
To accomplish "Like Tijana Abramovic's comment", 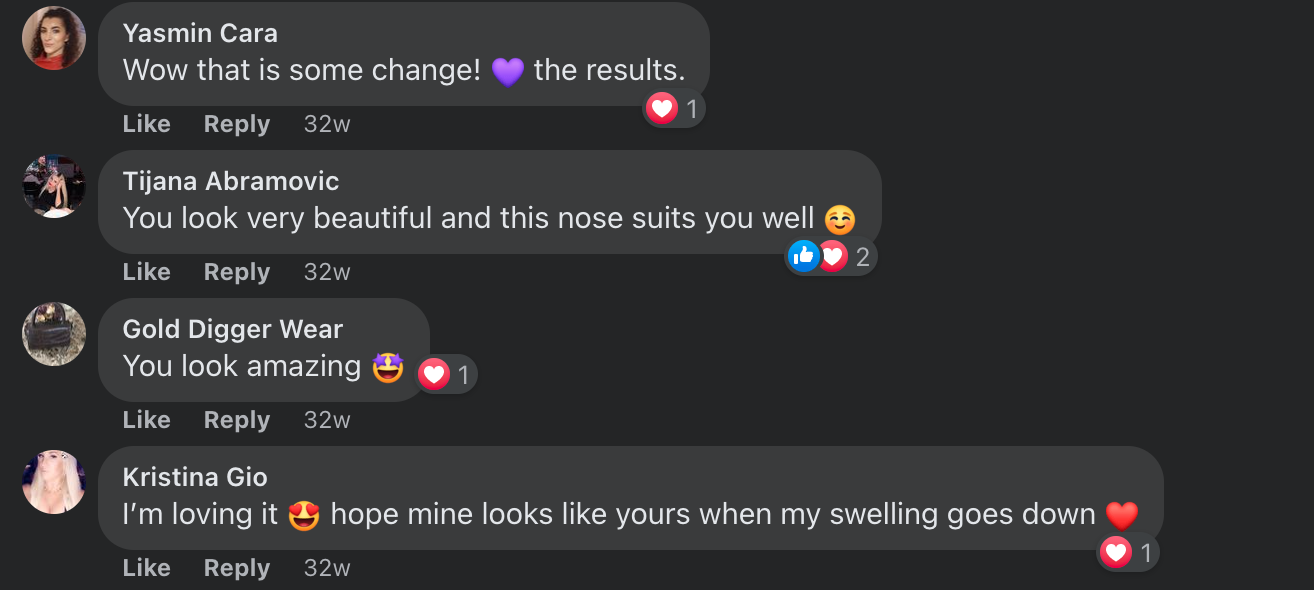I will [147, 272].
